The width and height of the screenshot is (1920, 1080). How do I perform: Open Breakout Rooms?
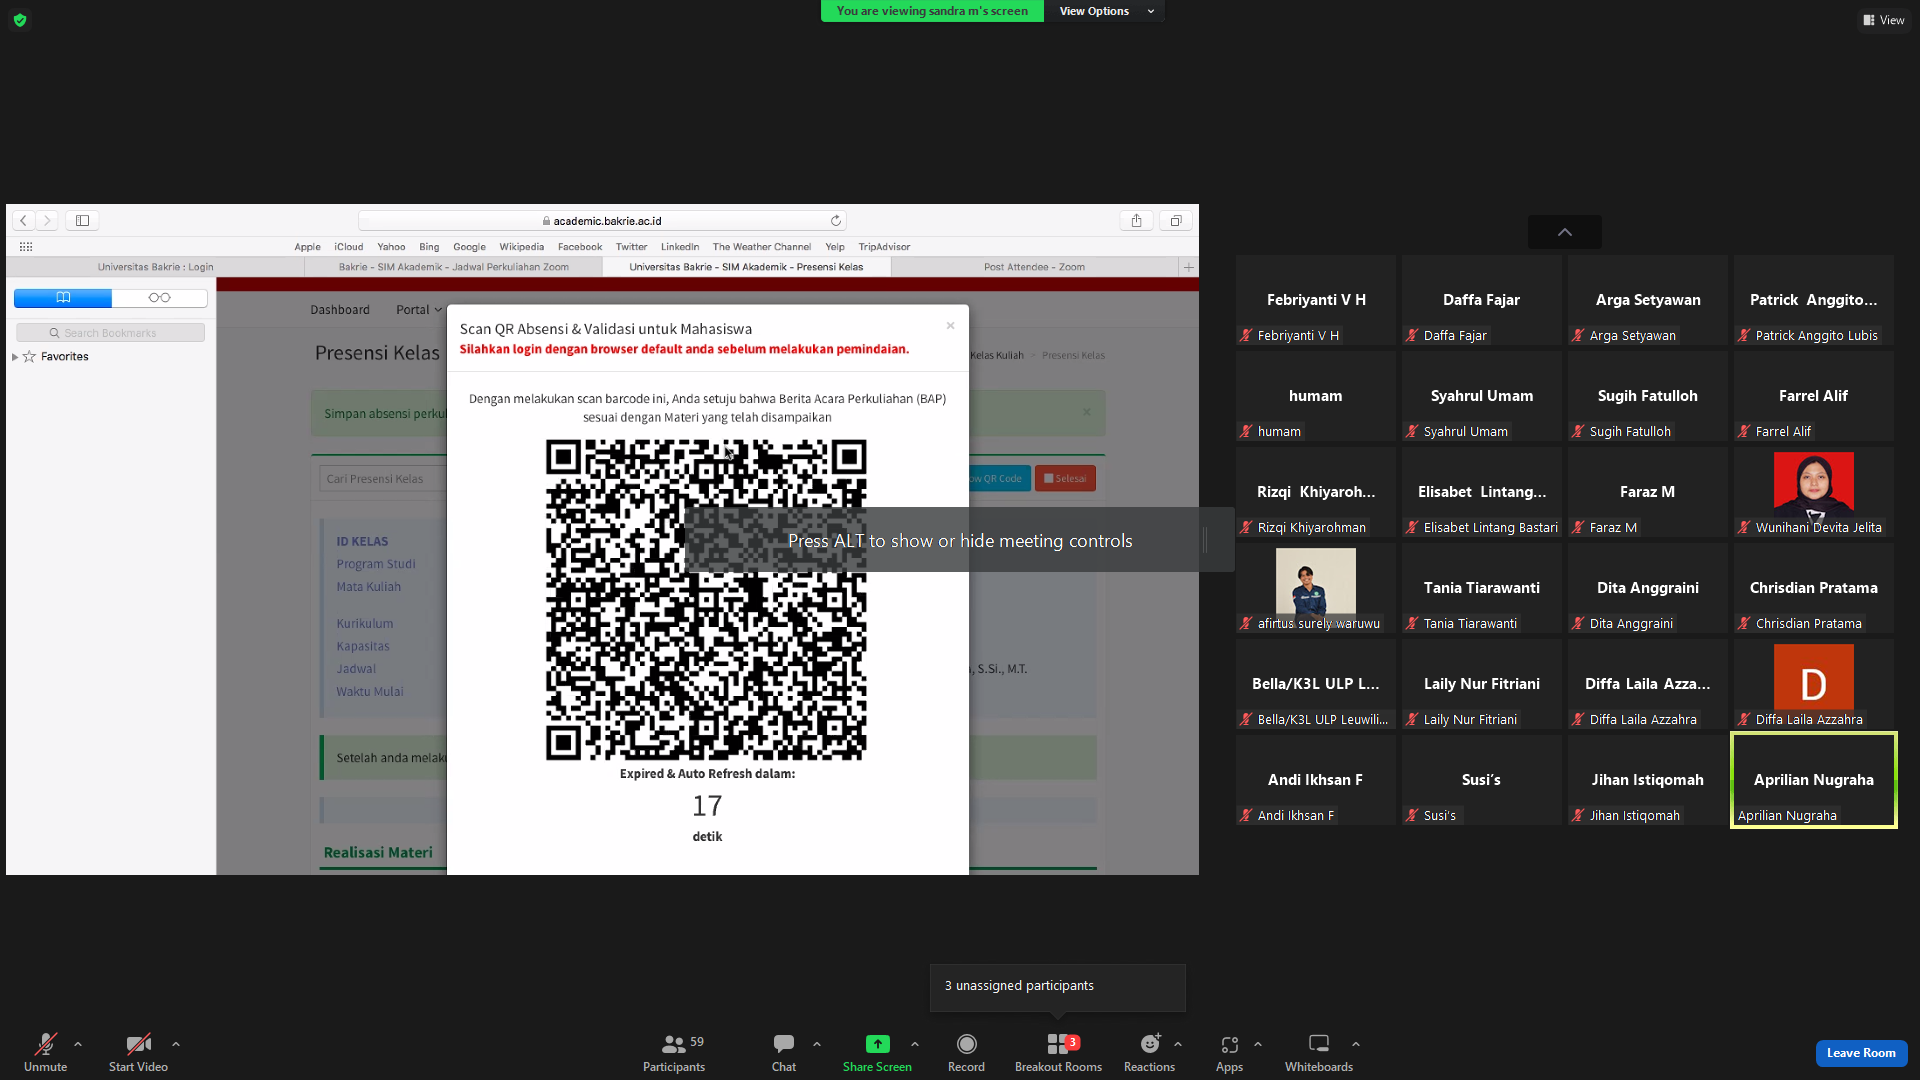click(x=1058, y=1051)
